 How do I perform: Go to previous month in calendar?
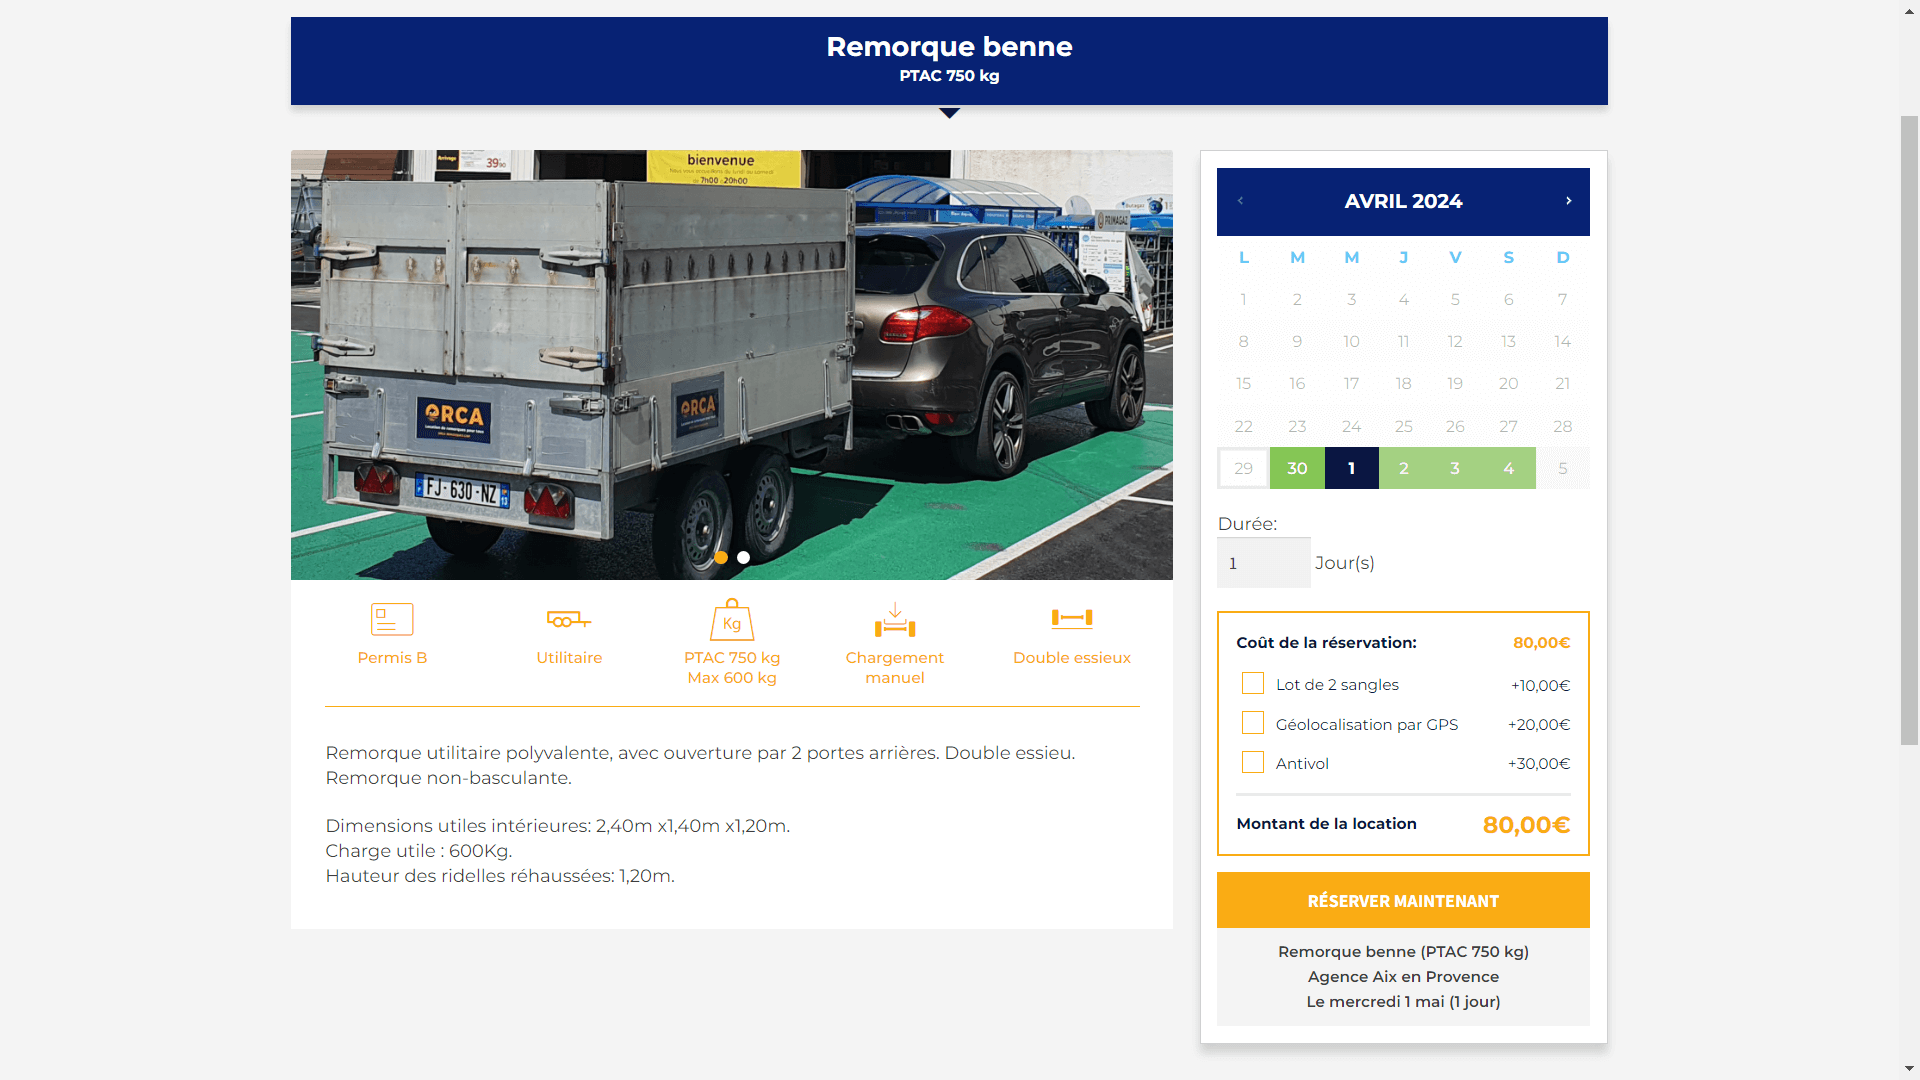click(1240, 201)
